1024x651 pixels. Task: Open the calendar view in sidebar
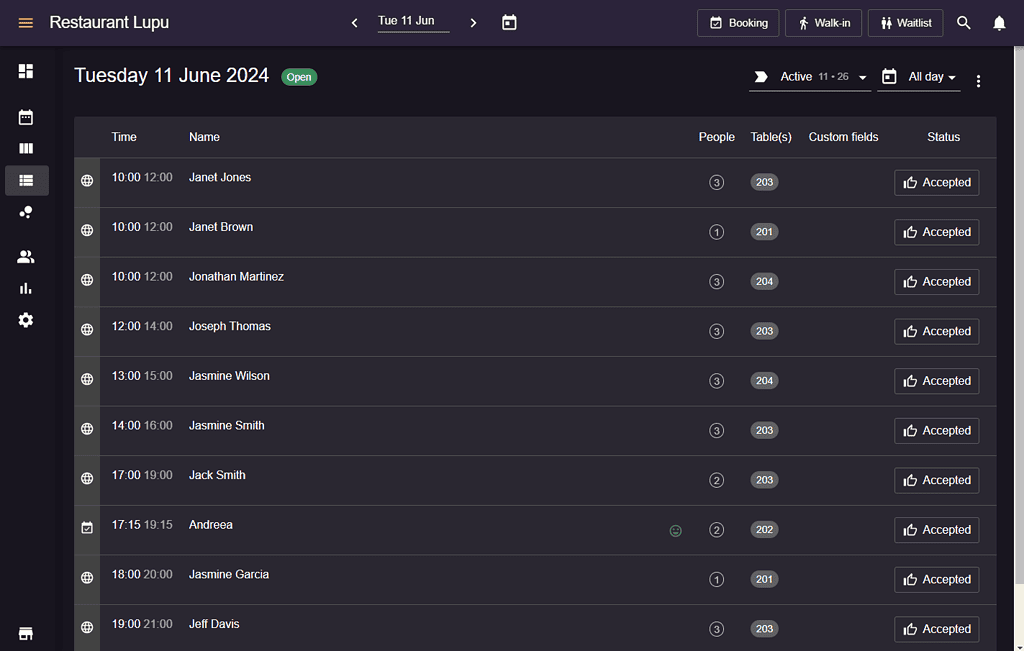(25, 118)
